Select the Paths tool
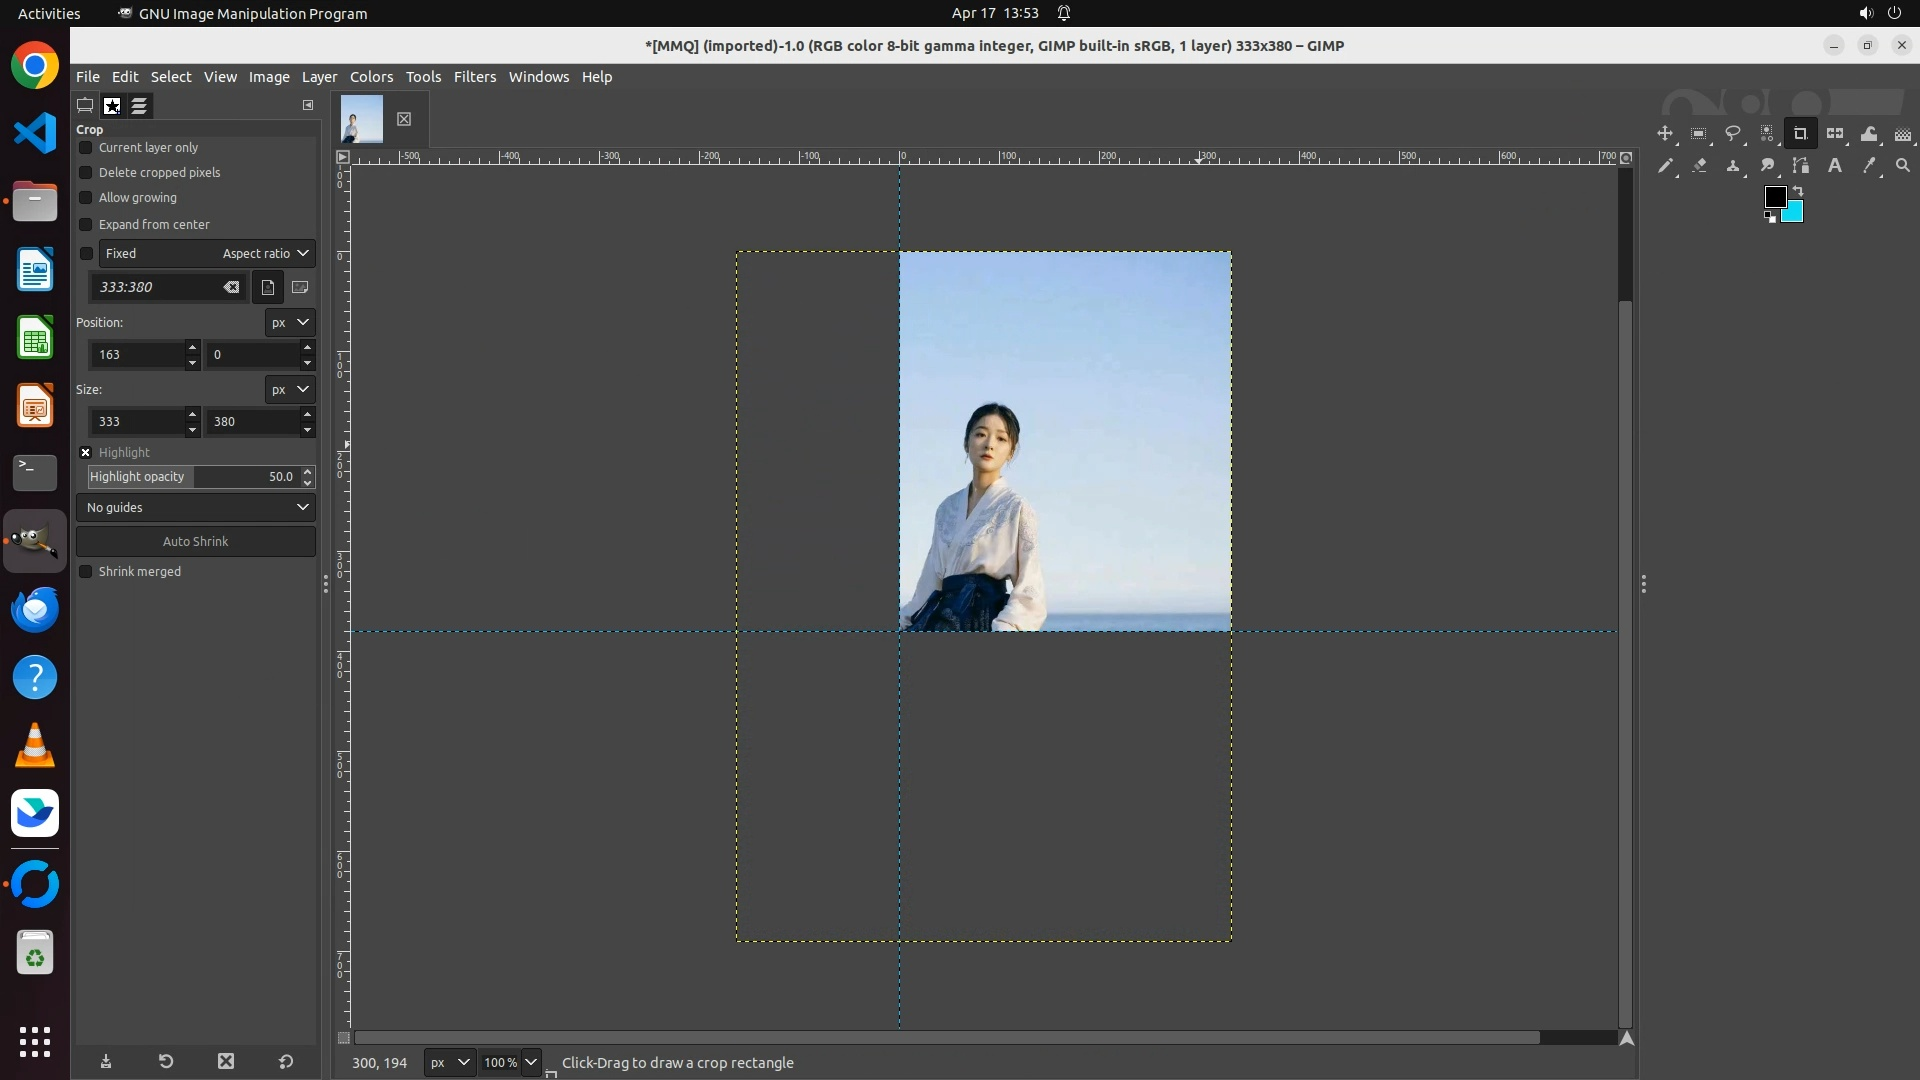 coord(1801,166)
